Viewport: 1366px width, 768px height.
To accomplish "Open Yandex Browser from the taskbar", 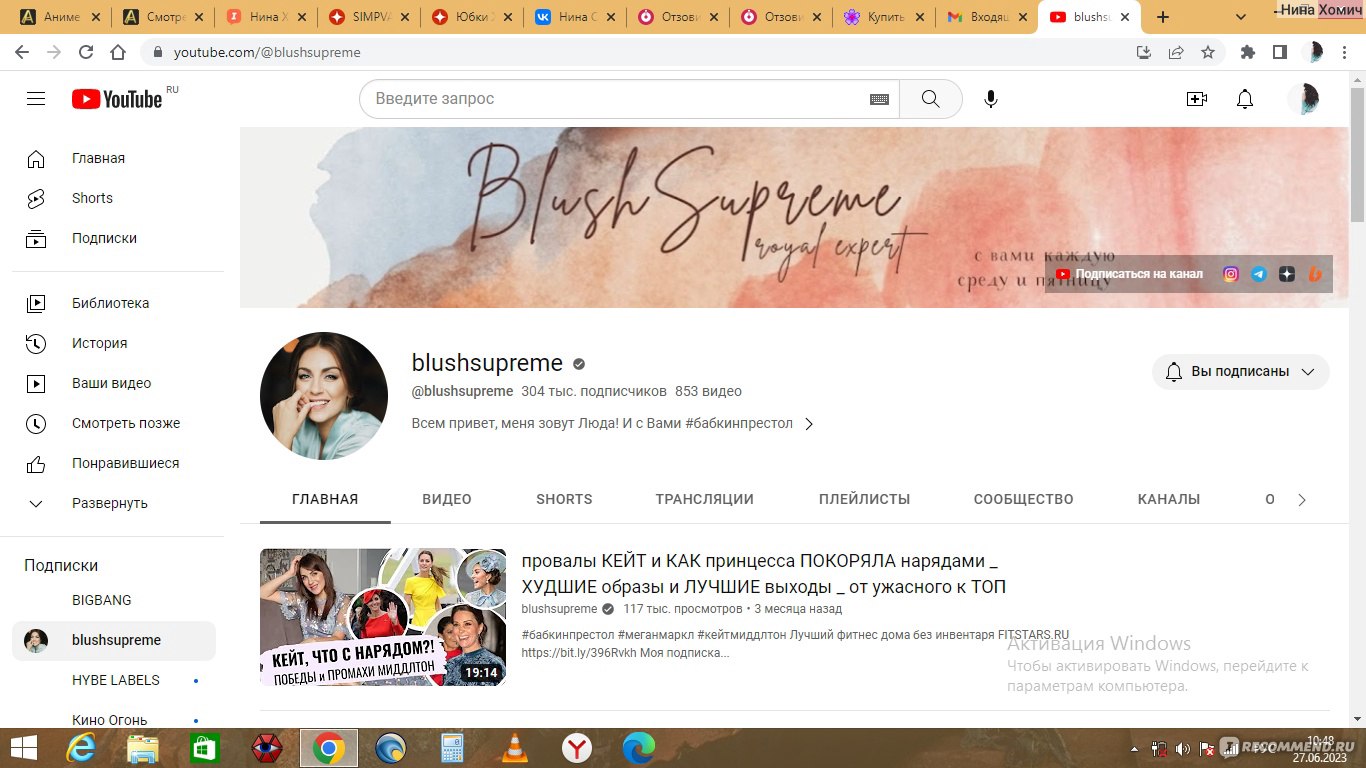I will [x=577, y=748].
